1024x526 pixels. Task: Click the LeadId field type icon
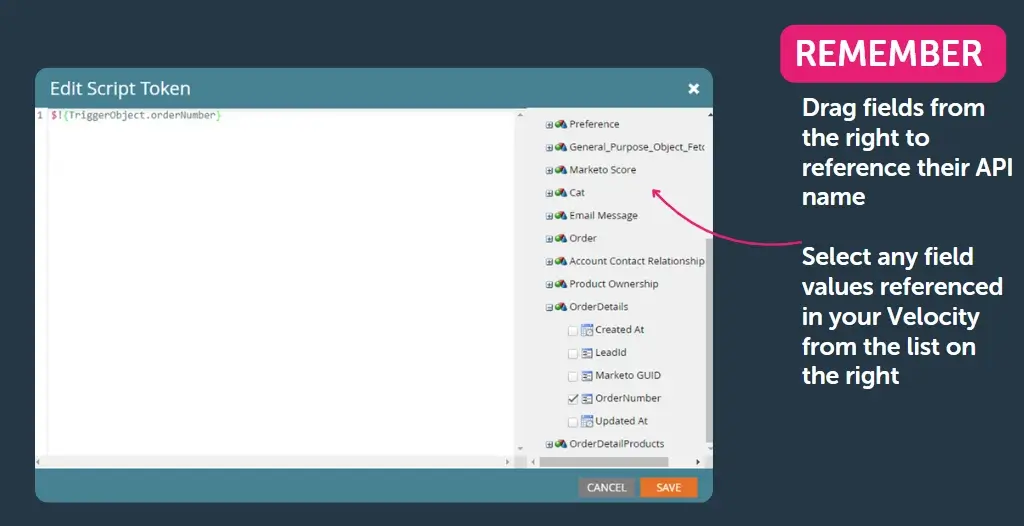[586, 353]
